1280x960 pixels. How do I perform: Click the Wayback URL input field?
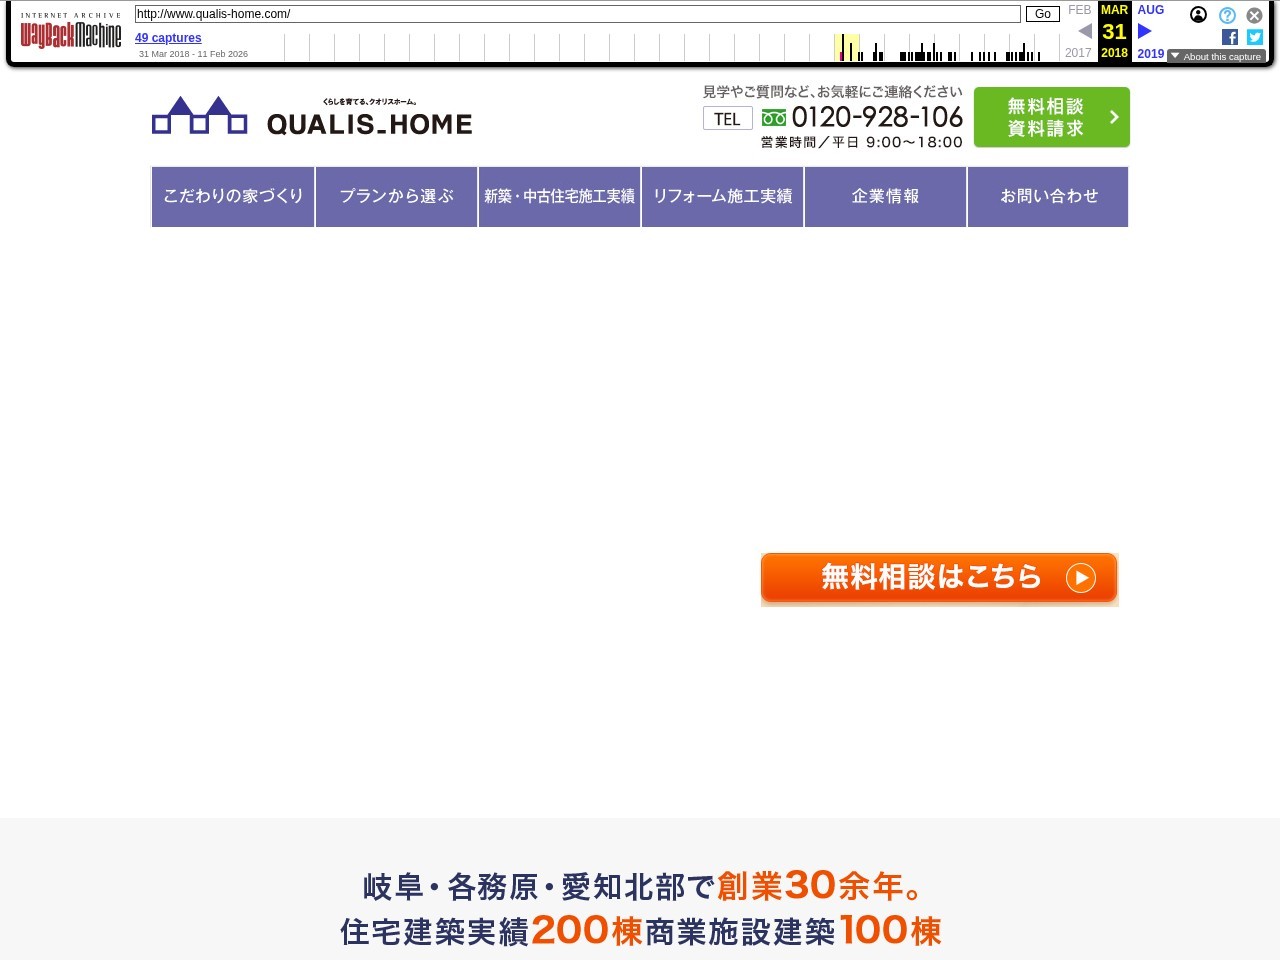pos(578,14)
